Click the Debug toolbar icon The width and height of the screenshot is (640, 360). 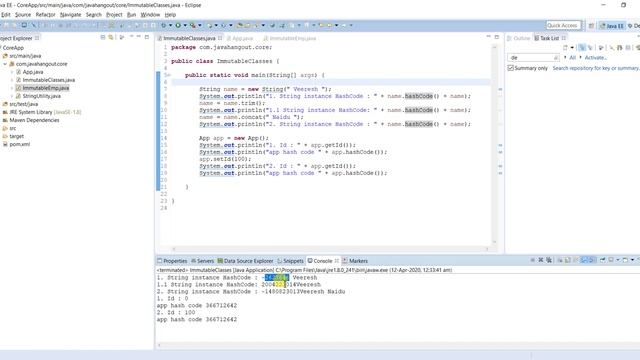click(163, 25)
